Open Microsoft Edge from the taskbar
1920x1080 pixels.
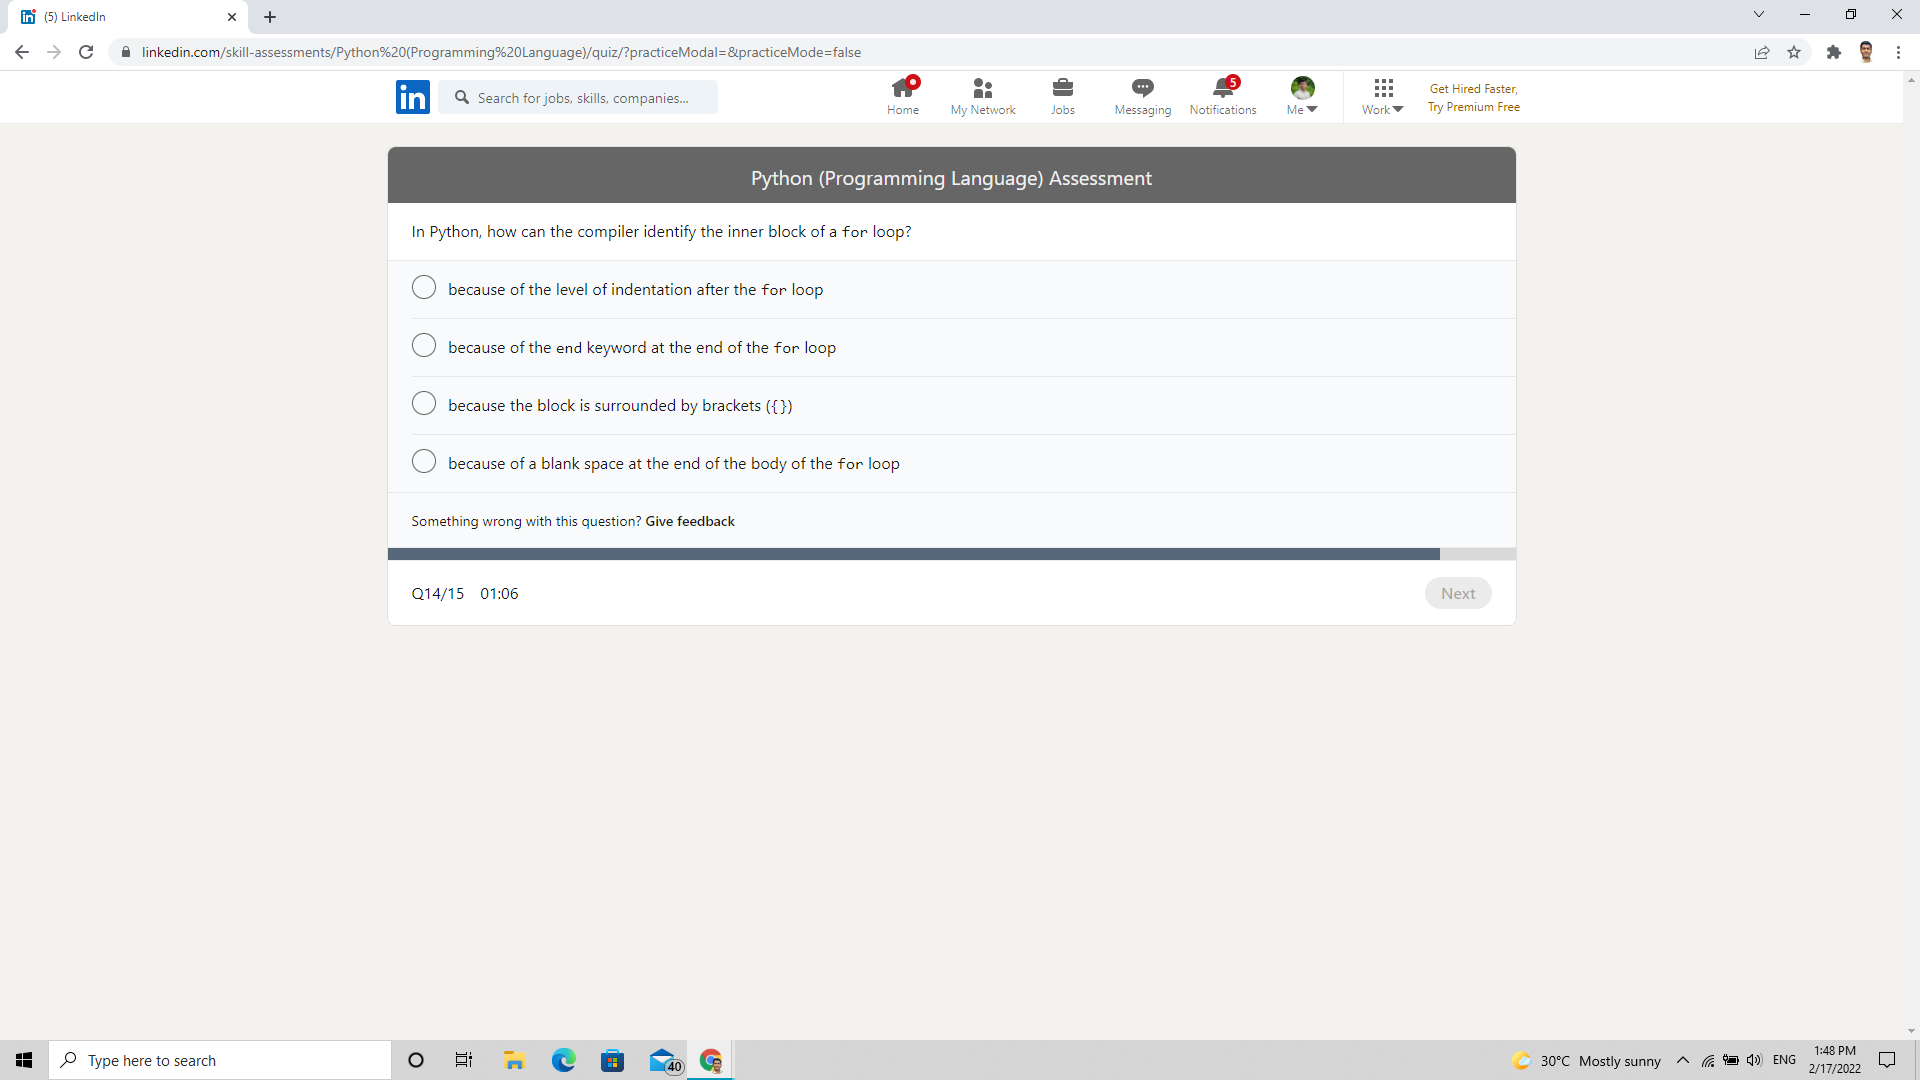tap(563, 1060)
